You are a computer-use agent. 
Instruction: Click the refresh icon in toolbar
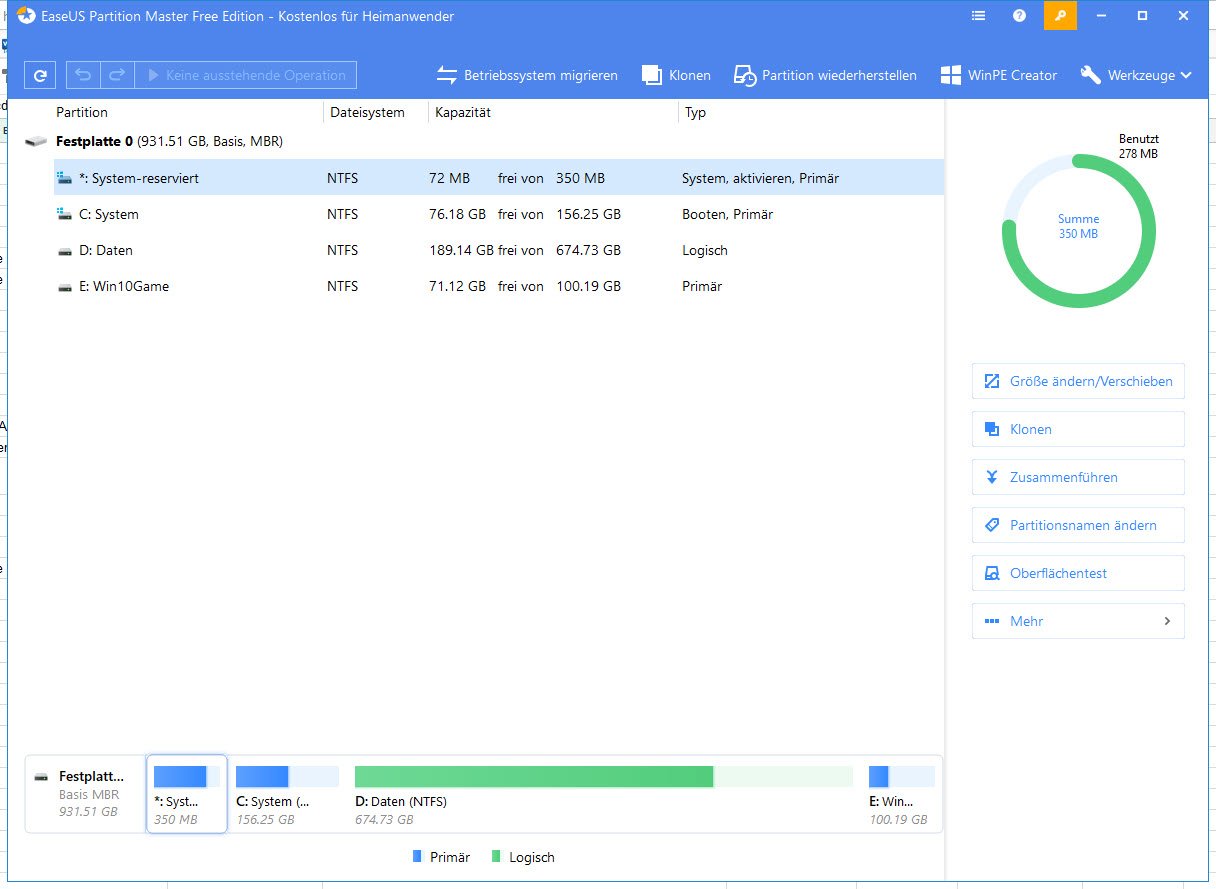click(40, 75)
